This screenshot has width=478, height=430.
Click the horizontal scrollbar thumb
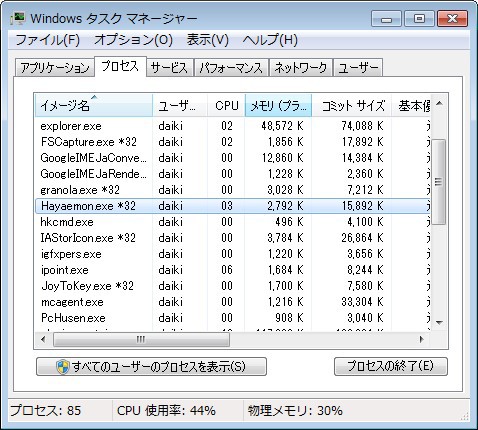click(x=141, y=340)
